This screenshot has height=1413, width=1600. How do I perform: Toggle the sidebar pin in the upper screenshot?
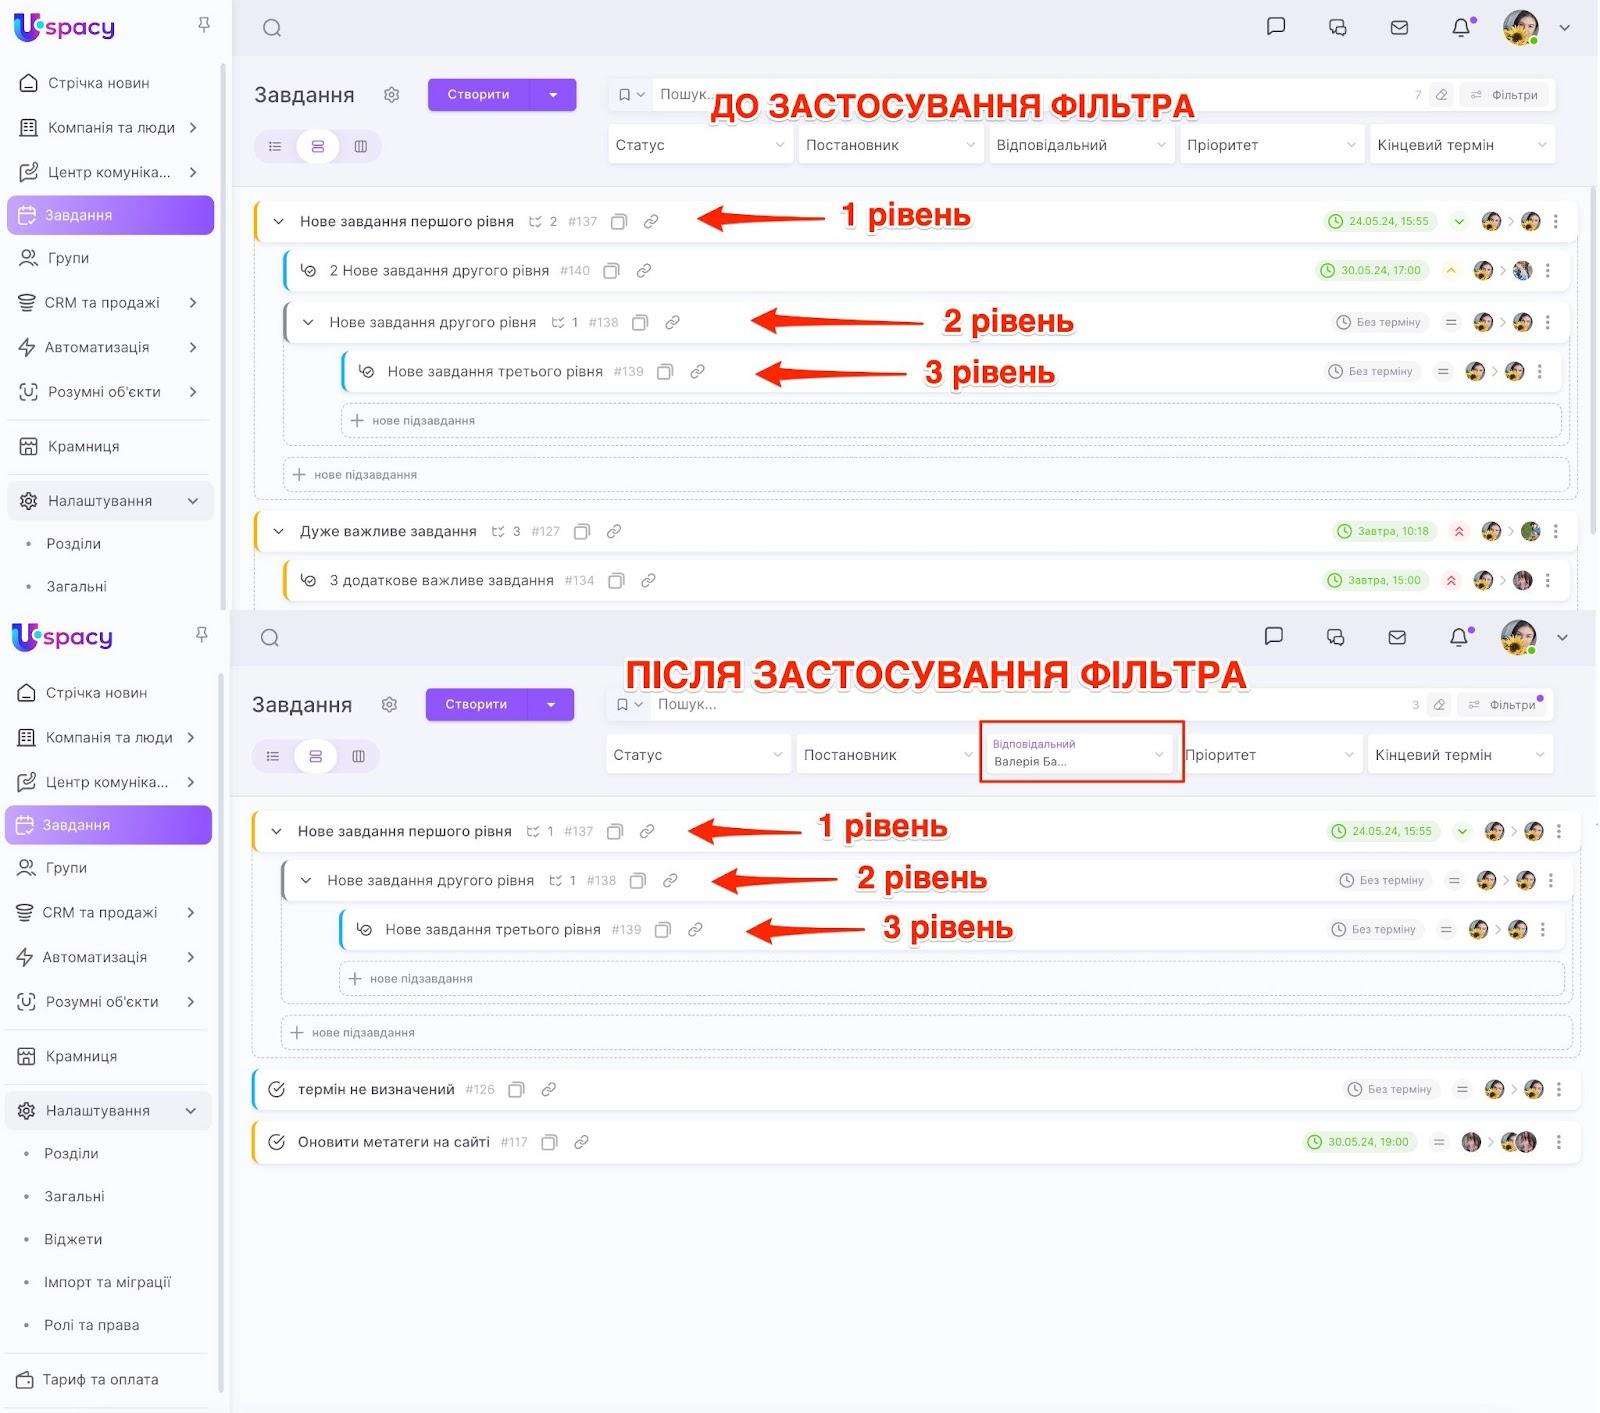point(204,25)
